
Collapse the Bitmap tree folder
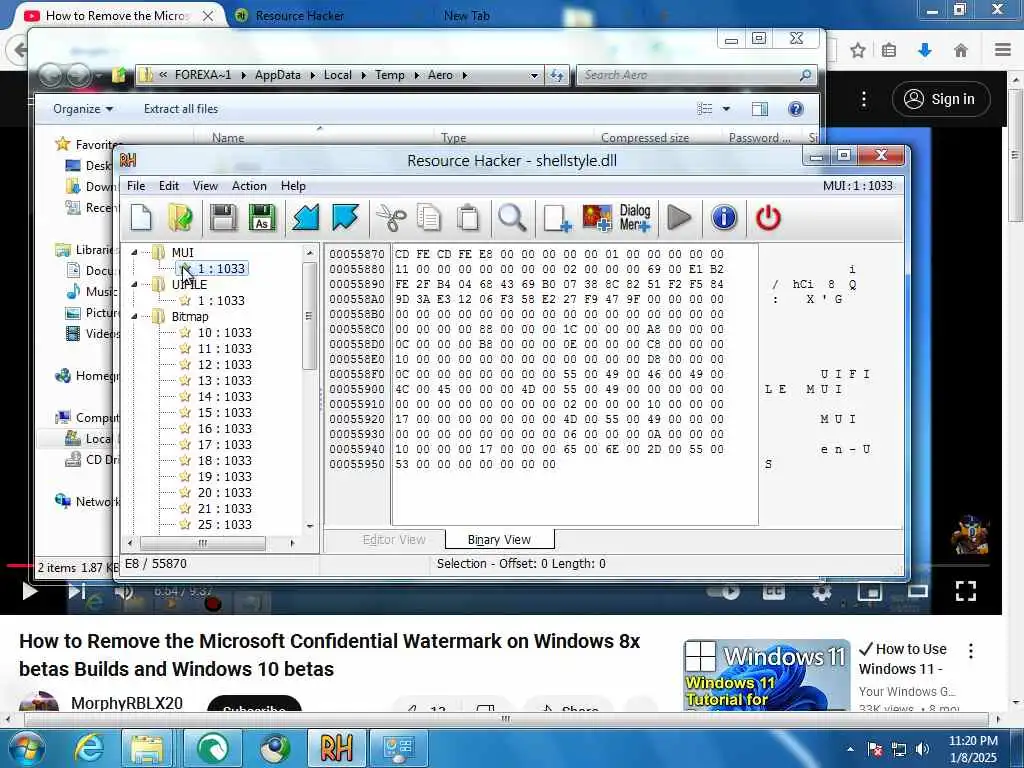pos(134,317)
